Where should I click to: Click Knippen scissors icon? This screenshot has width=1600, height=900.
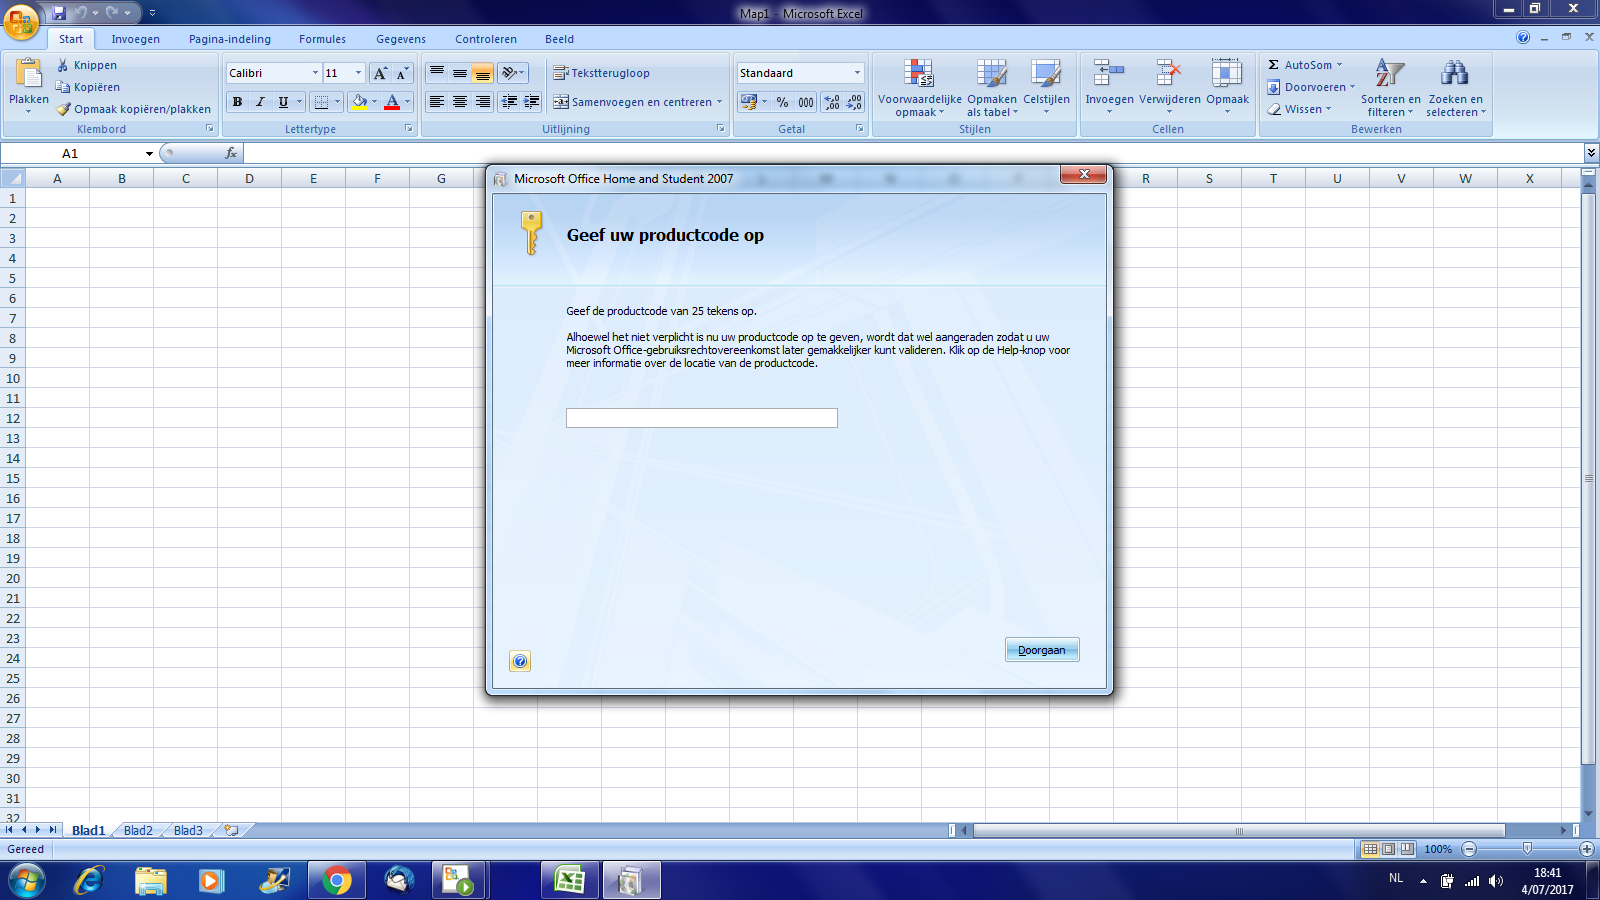click(63, 65)
